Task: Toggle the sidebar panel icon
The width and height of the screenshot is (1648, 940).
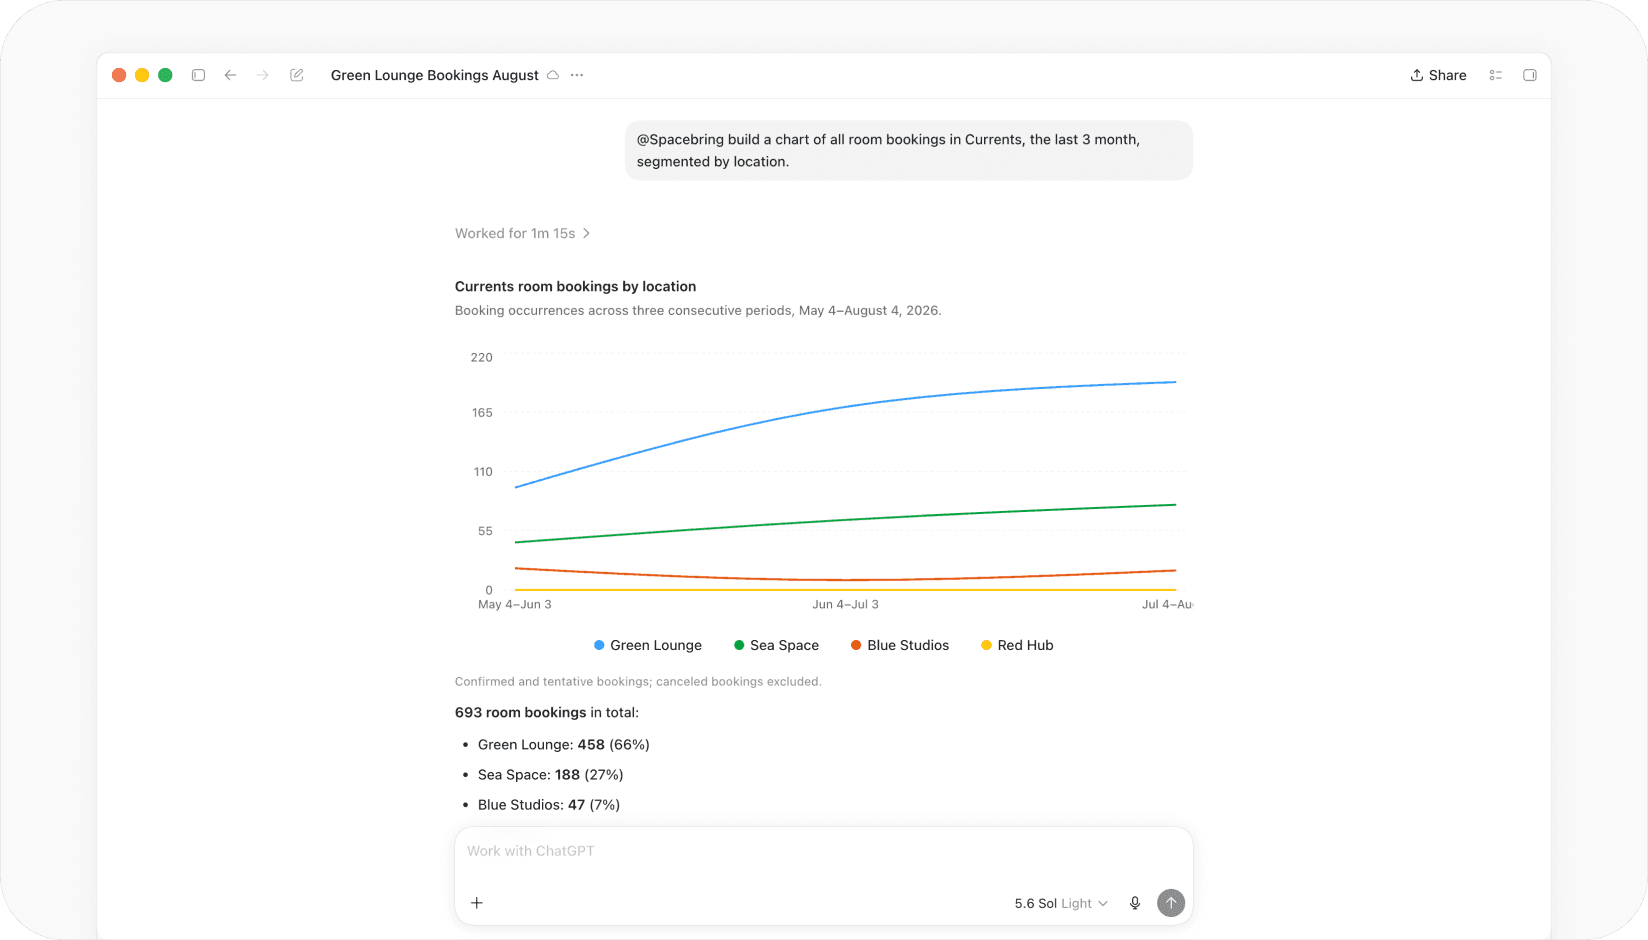Action: pyautogui.click(x=198, y=75)
